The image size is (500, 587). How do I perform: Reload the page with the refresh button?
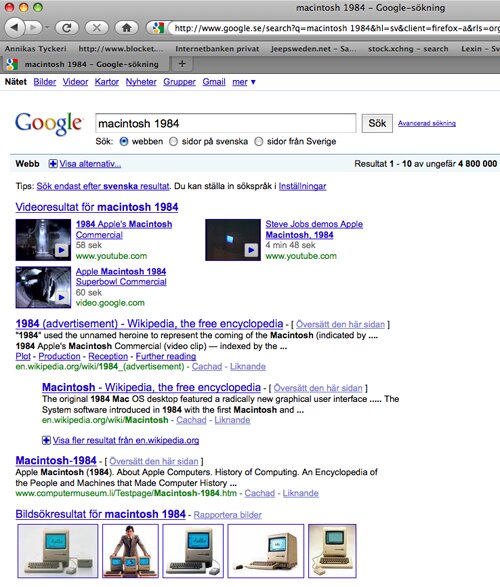point(67,27)
